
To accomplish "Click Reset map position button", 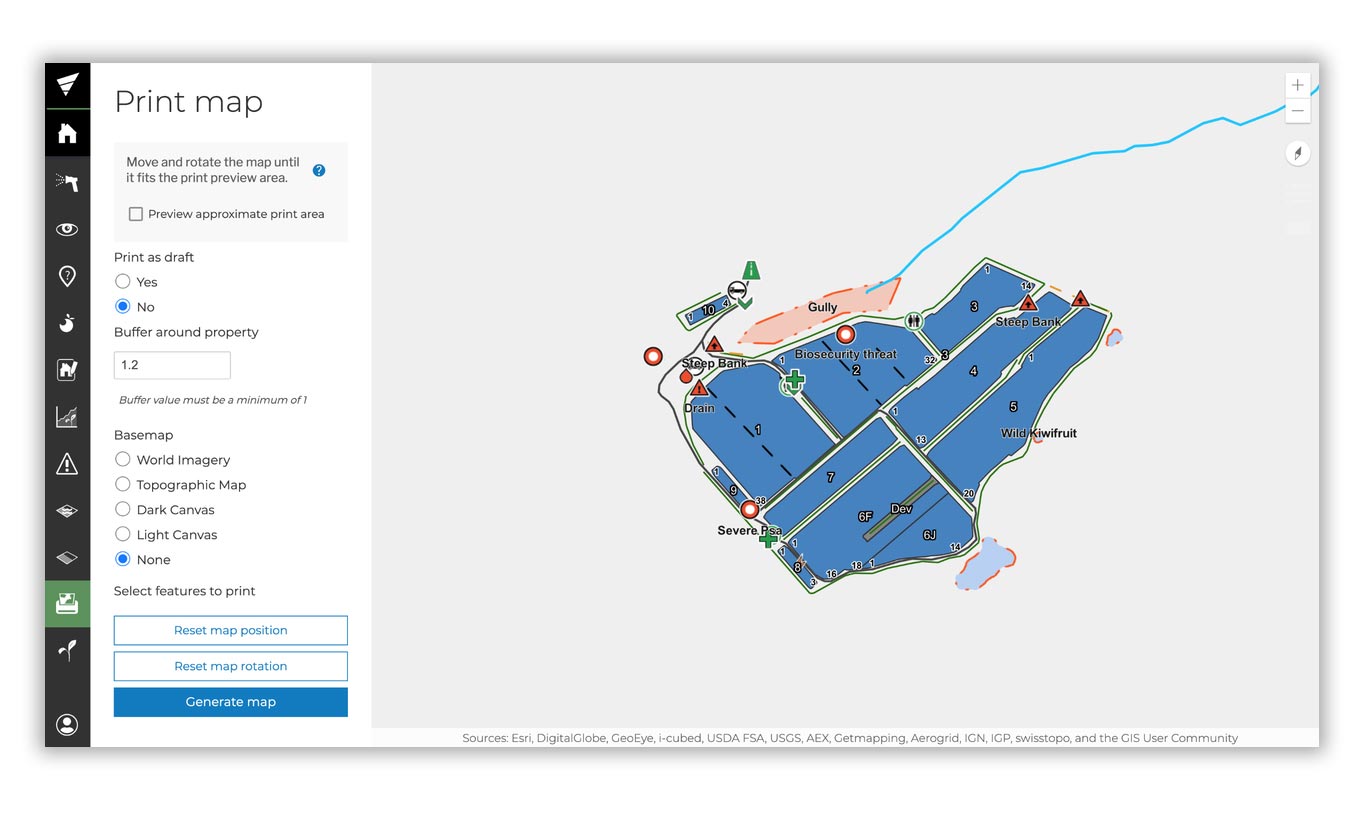I will [x=231, y=630].
